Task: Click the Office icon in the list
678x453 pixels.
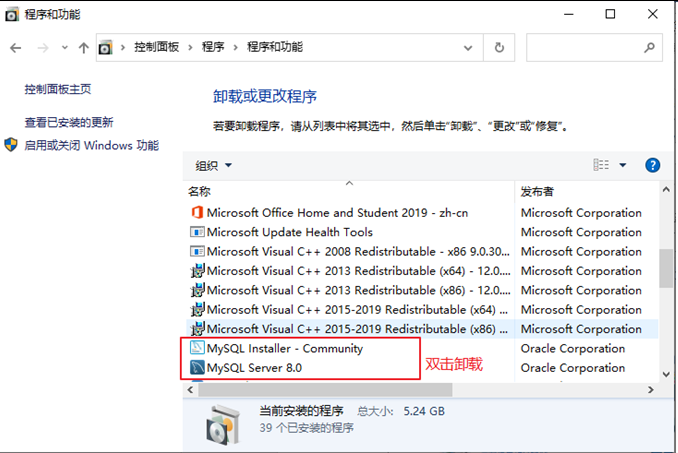Action: [197, 213]
